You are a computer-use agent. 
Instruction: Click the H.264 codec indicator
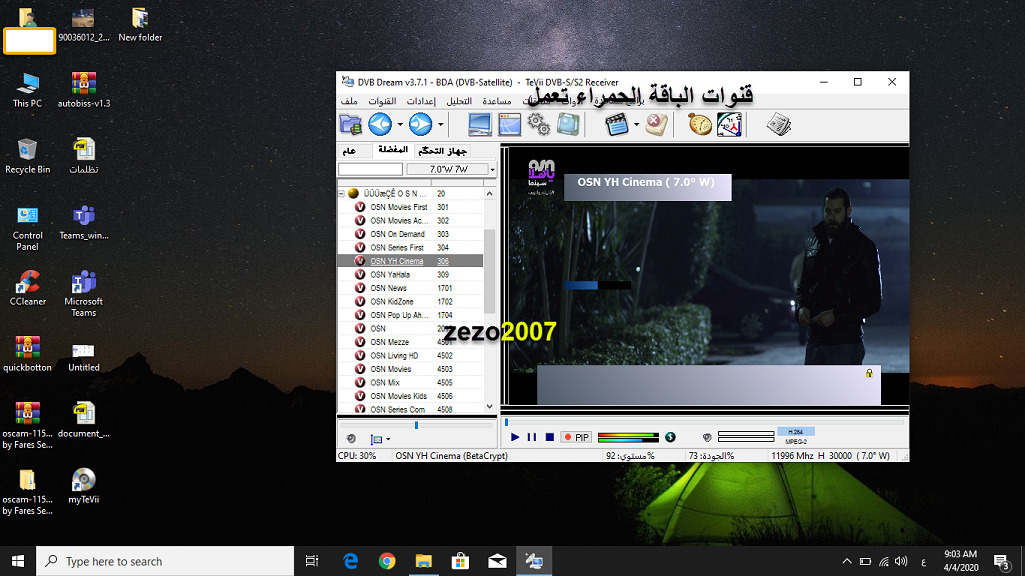tap(796, 432)
